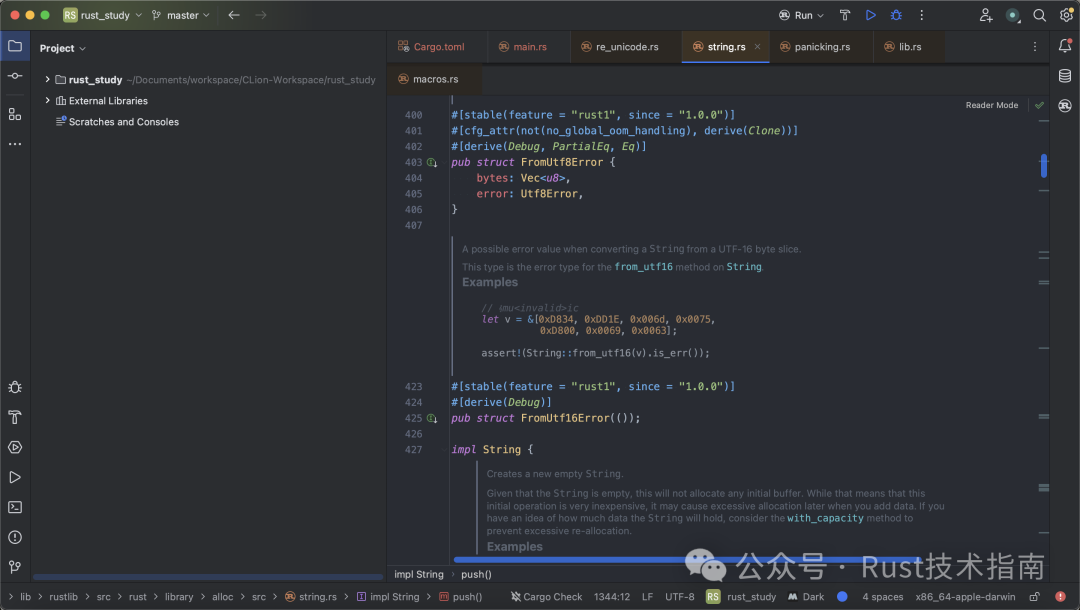Open the Build hammer tool window
1080x610 pixels.
[14, 417]
